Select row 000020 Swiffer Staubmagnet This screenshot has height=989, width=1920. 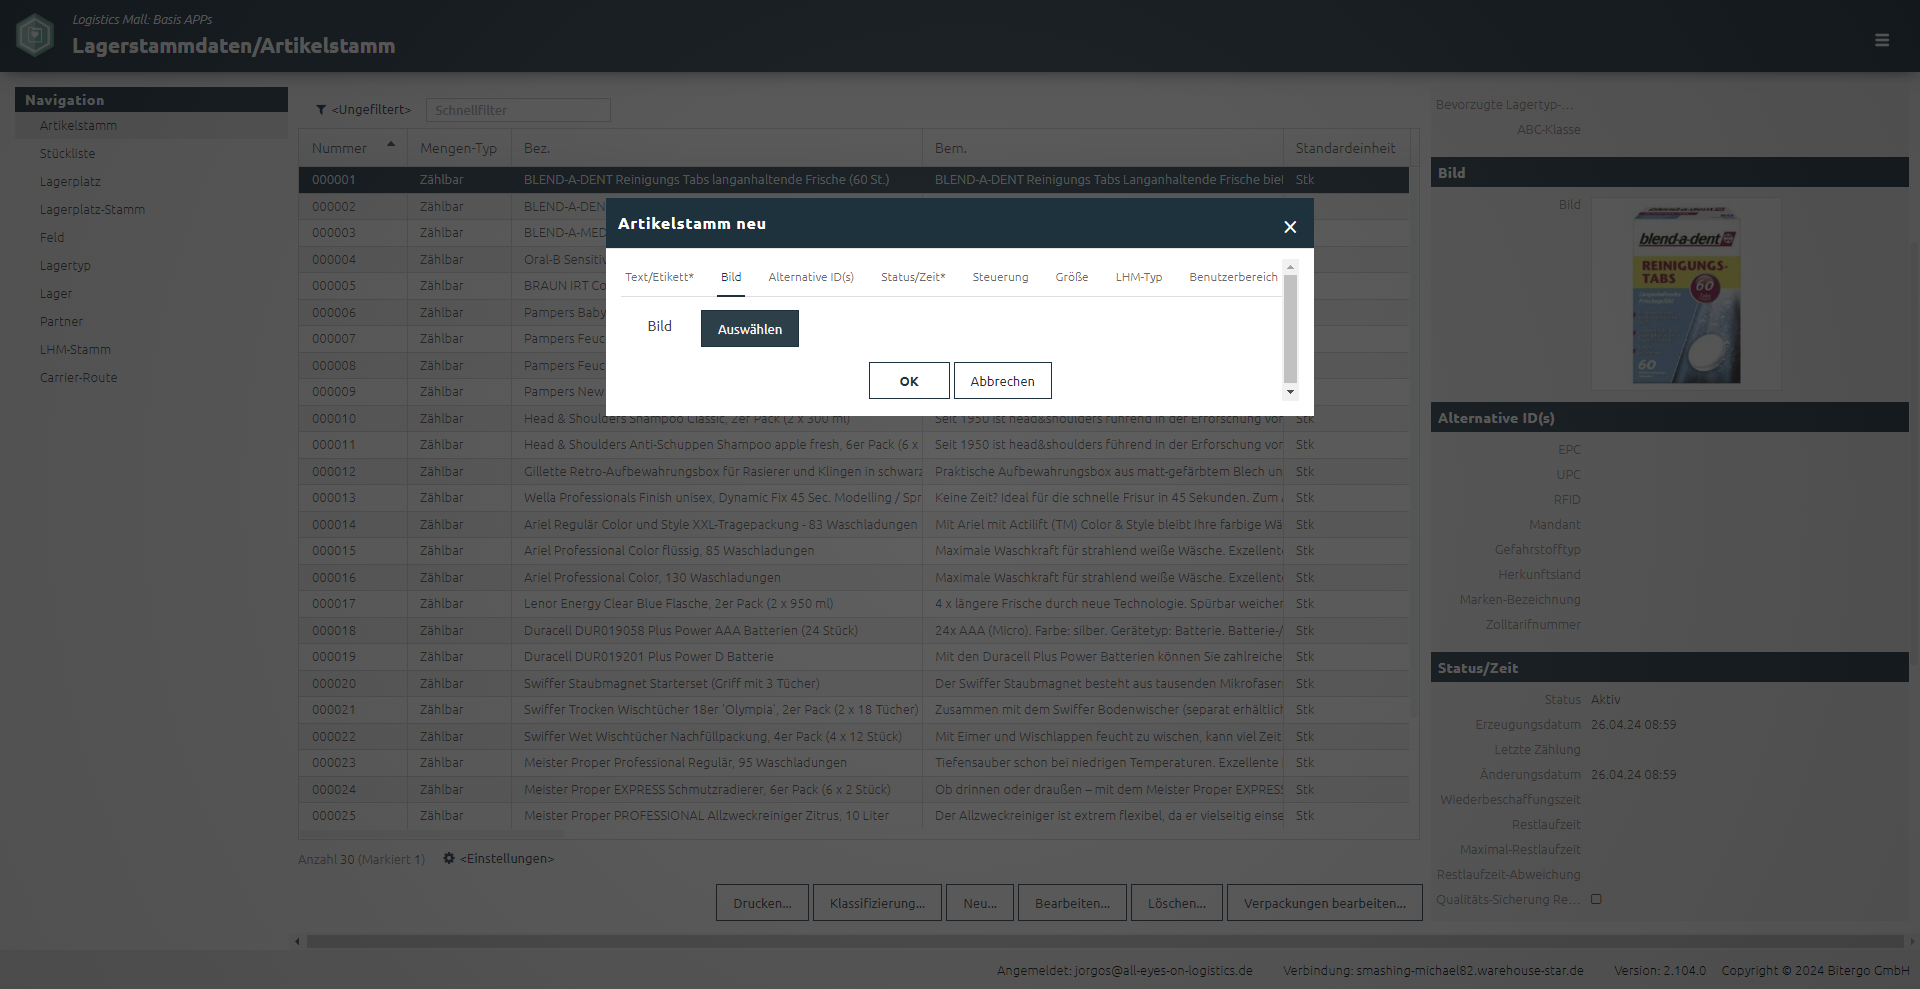(853, 684)
